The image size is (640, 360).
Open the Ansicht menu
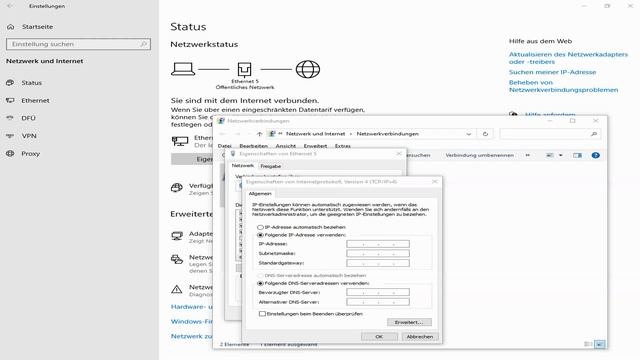285,146
